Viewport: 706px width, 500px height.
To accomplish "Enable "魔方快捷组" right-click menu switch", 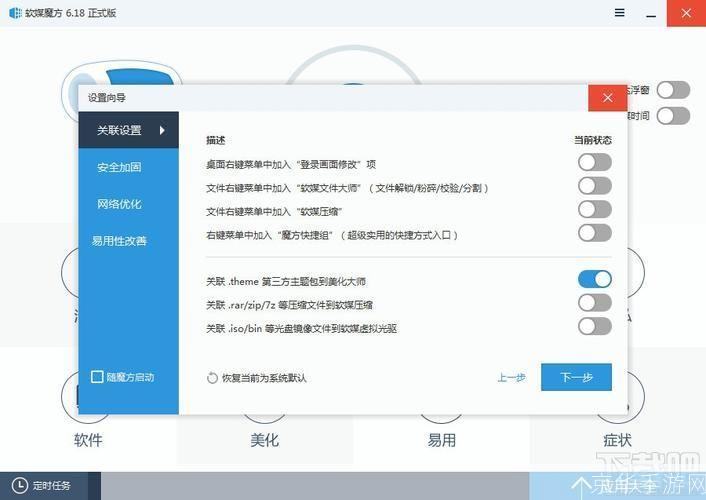I will (595, 233).
